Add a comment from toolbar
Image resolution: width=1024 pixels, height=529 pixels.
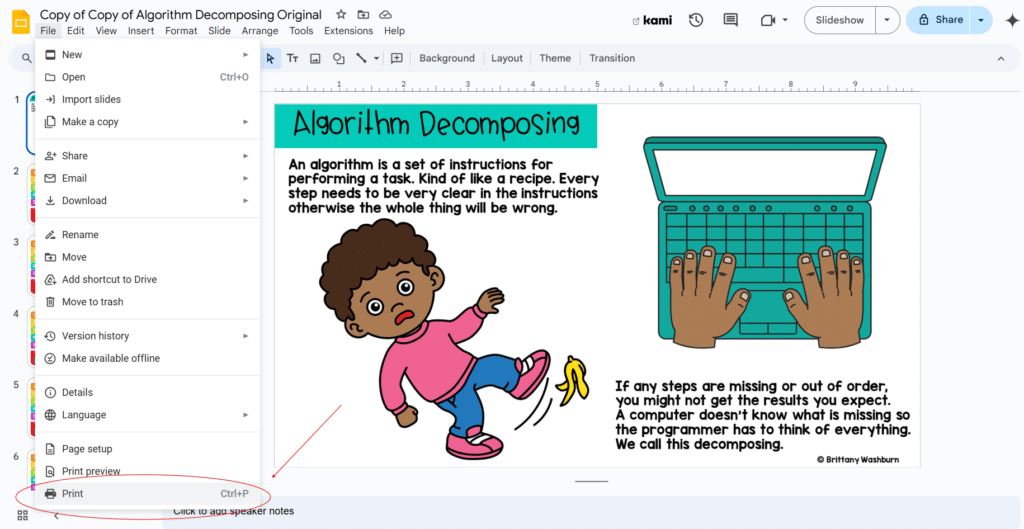click(396, 58)
